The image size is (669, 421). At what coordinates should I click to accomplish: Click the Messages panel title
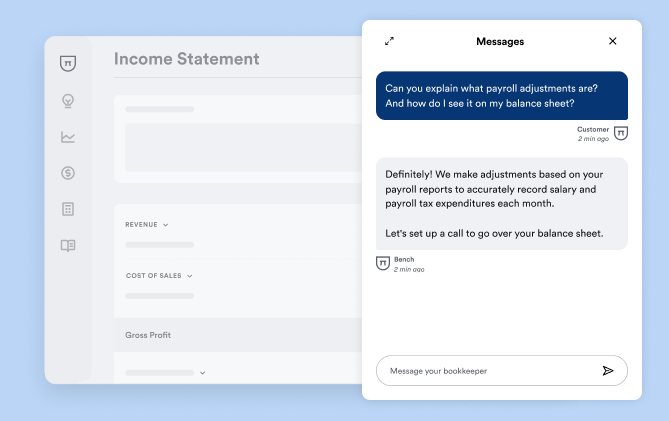(x=500, y=41)
